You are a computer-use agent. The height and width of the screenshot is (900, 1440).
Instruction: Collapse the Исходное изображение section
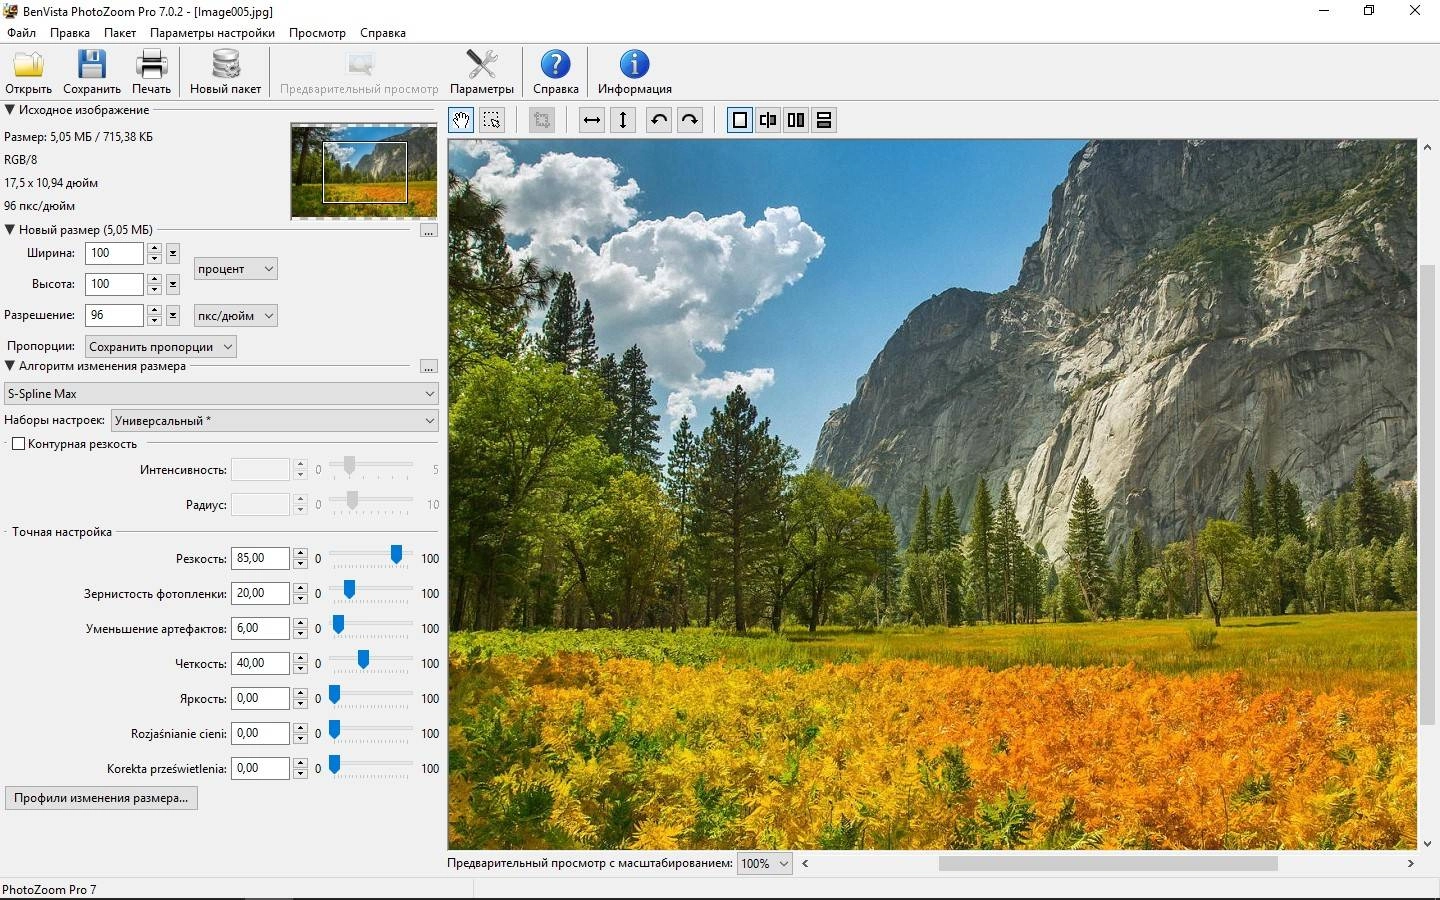pyautogui.click(x=10, y=110)
